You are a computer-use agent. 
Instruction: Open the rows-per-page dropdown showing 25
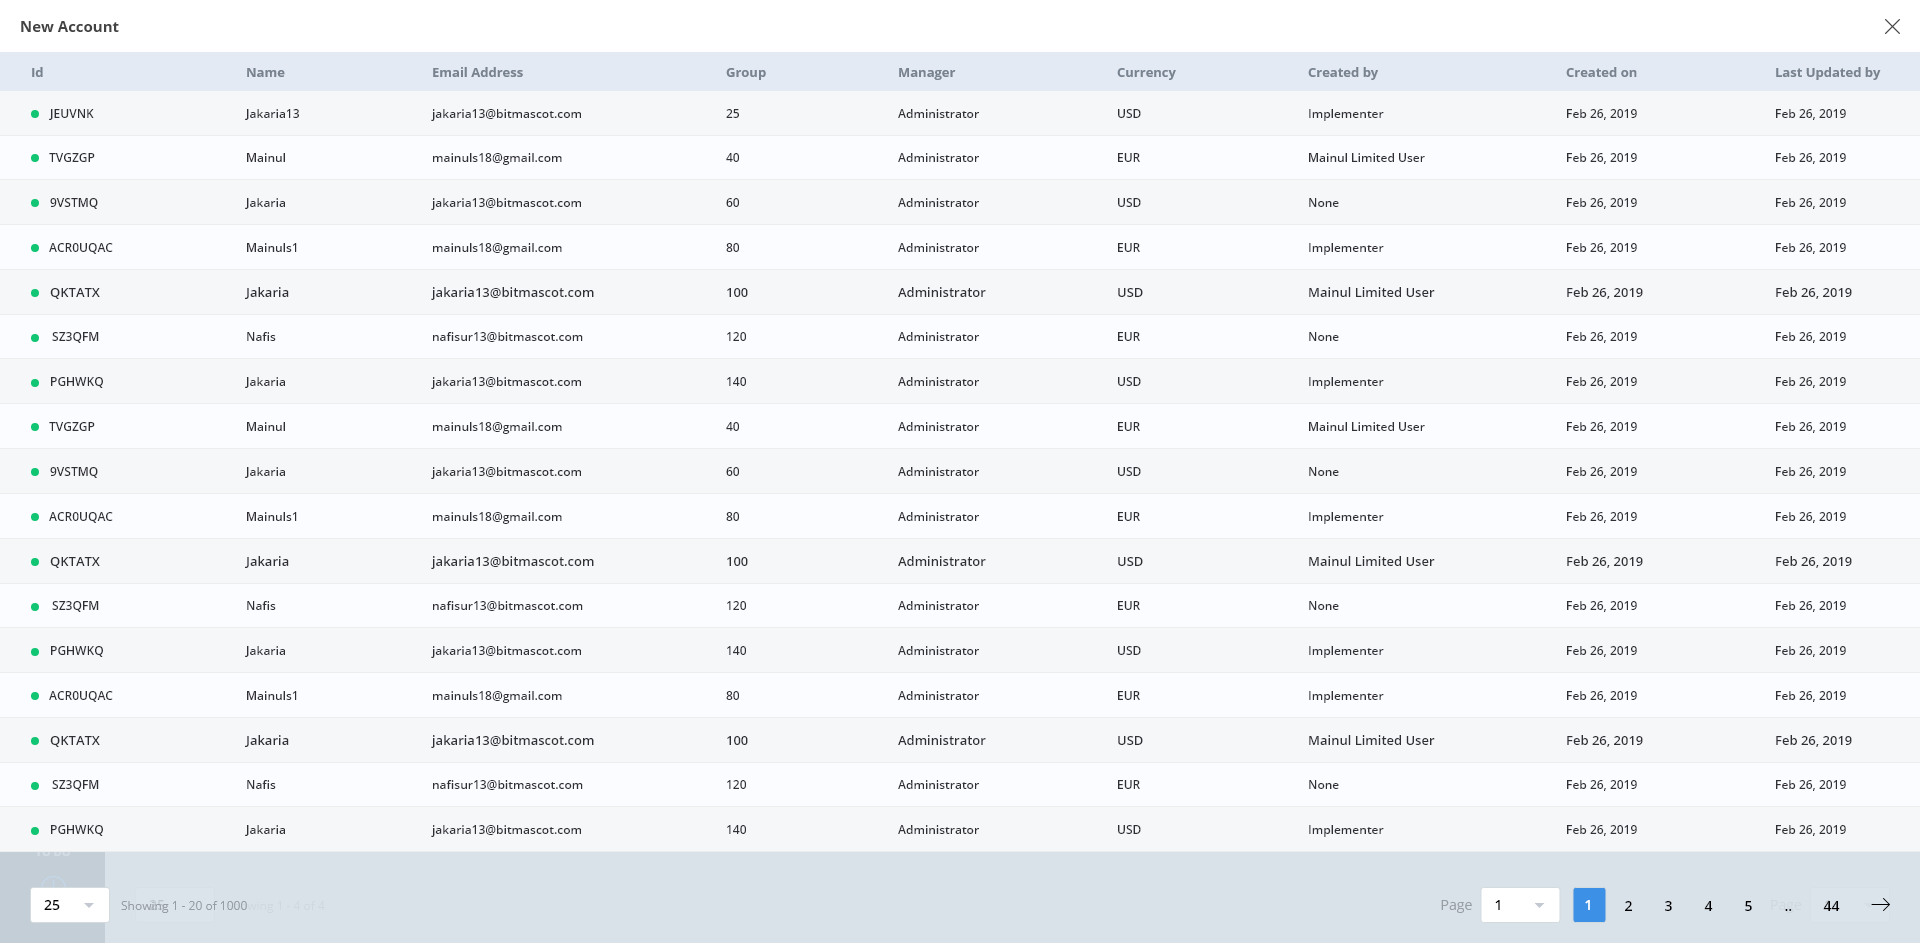[x=69, y=905]
